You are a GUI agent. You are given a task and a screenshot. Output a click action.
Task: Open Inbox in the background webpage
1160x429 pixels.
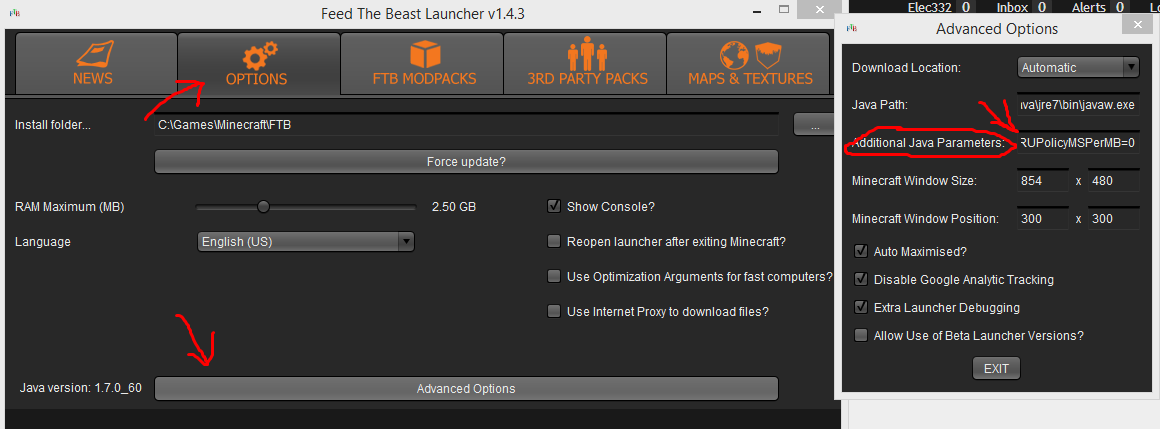coord(1013,7)
